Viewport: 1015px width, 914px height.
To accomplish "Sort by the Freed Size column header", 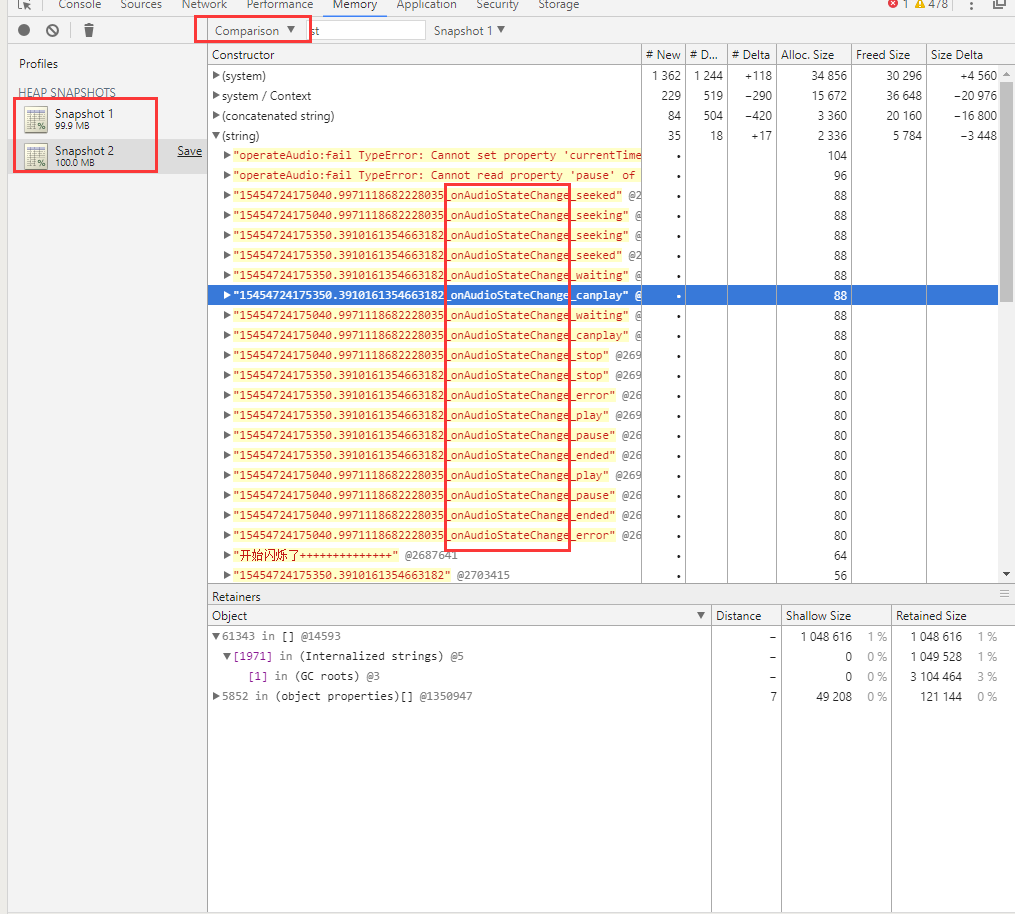I will click(x=889, y=55).
